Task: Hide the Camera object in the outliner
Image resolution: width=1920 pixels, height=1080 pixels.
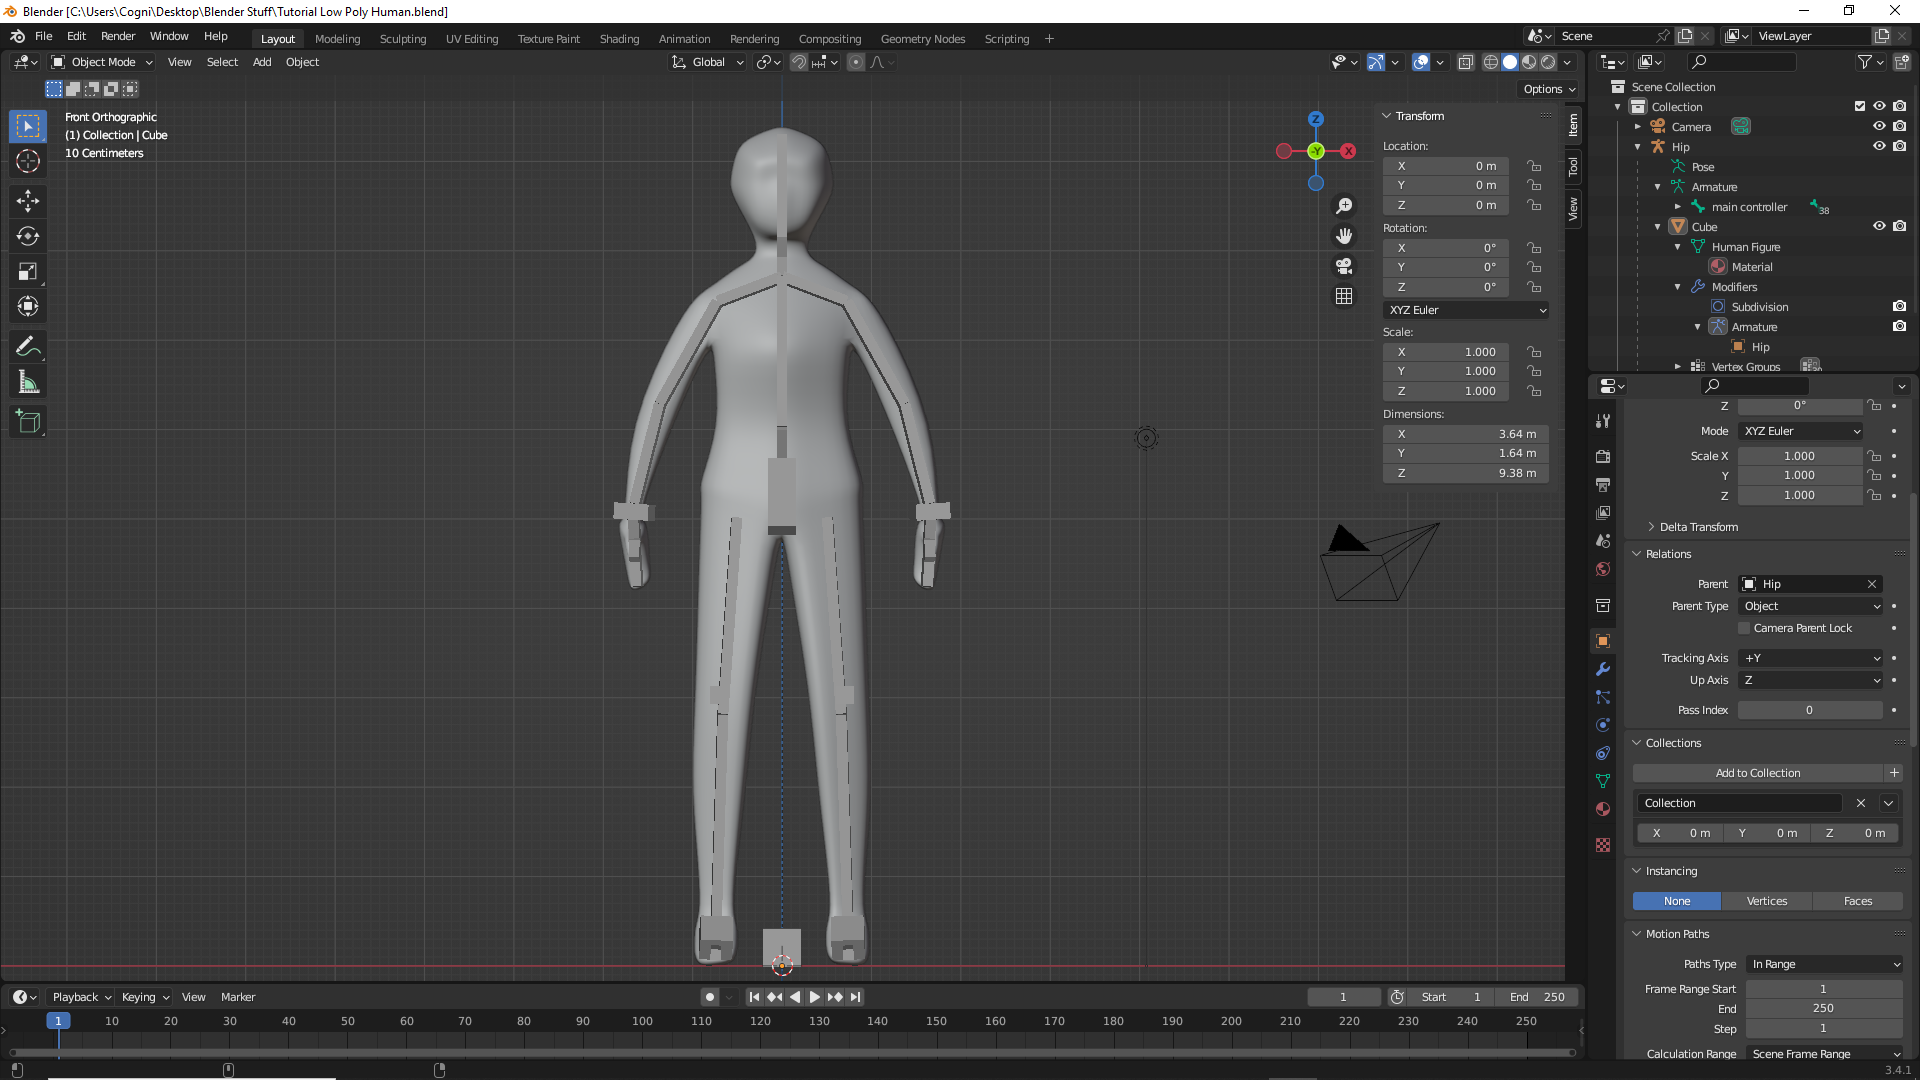Action: point(1880,126)
